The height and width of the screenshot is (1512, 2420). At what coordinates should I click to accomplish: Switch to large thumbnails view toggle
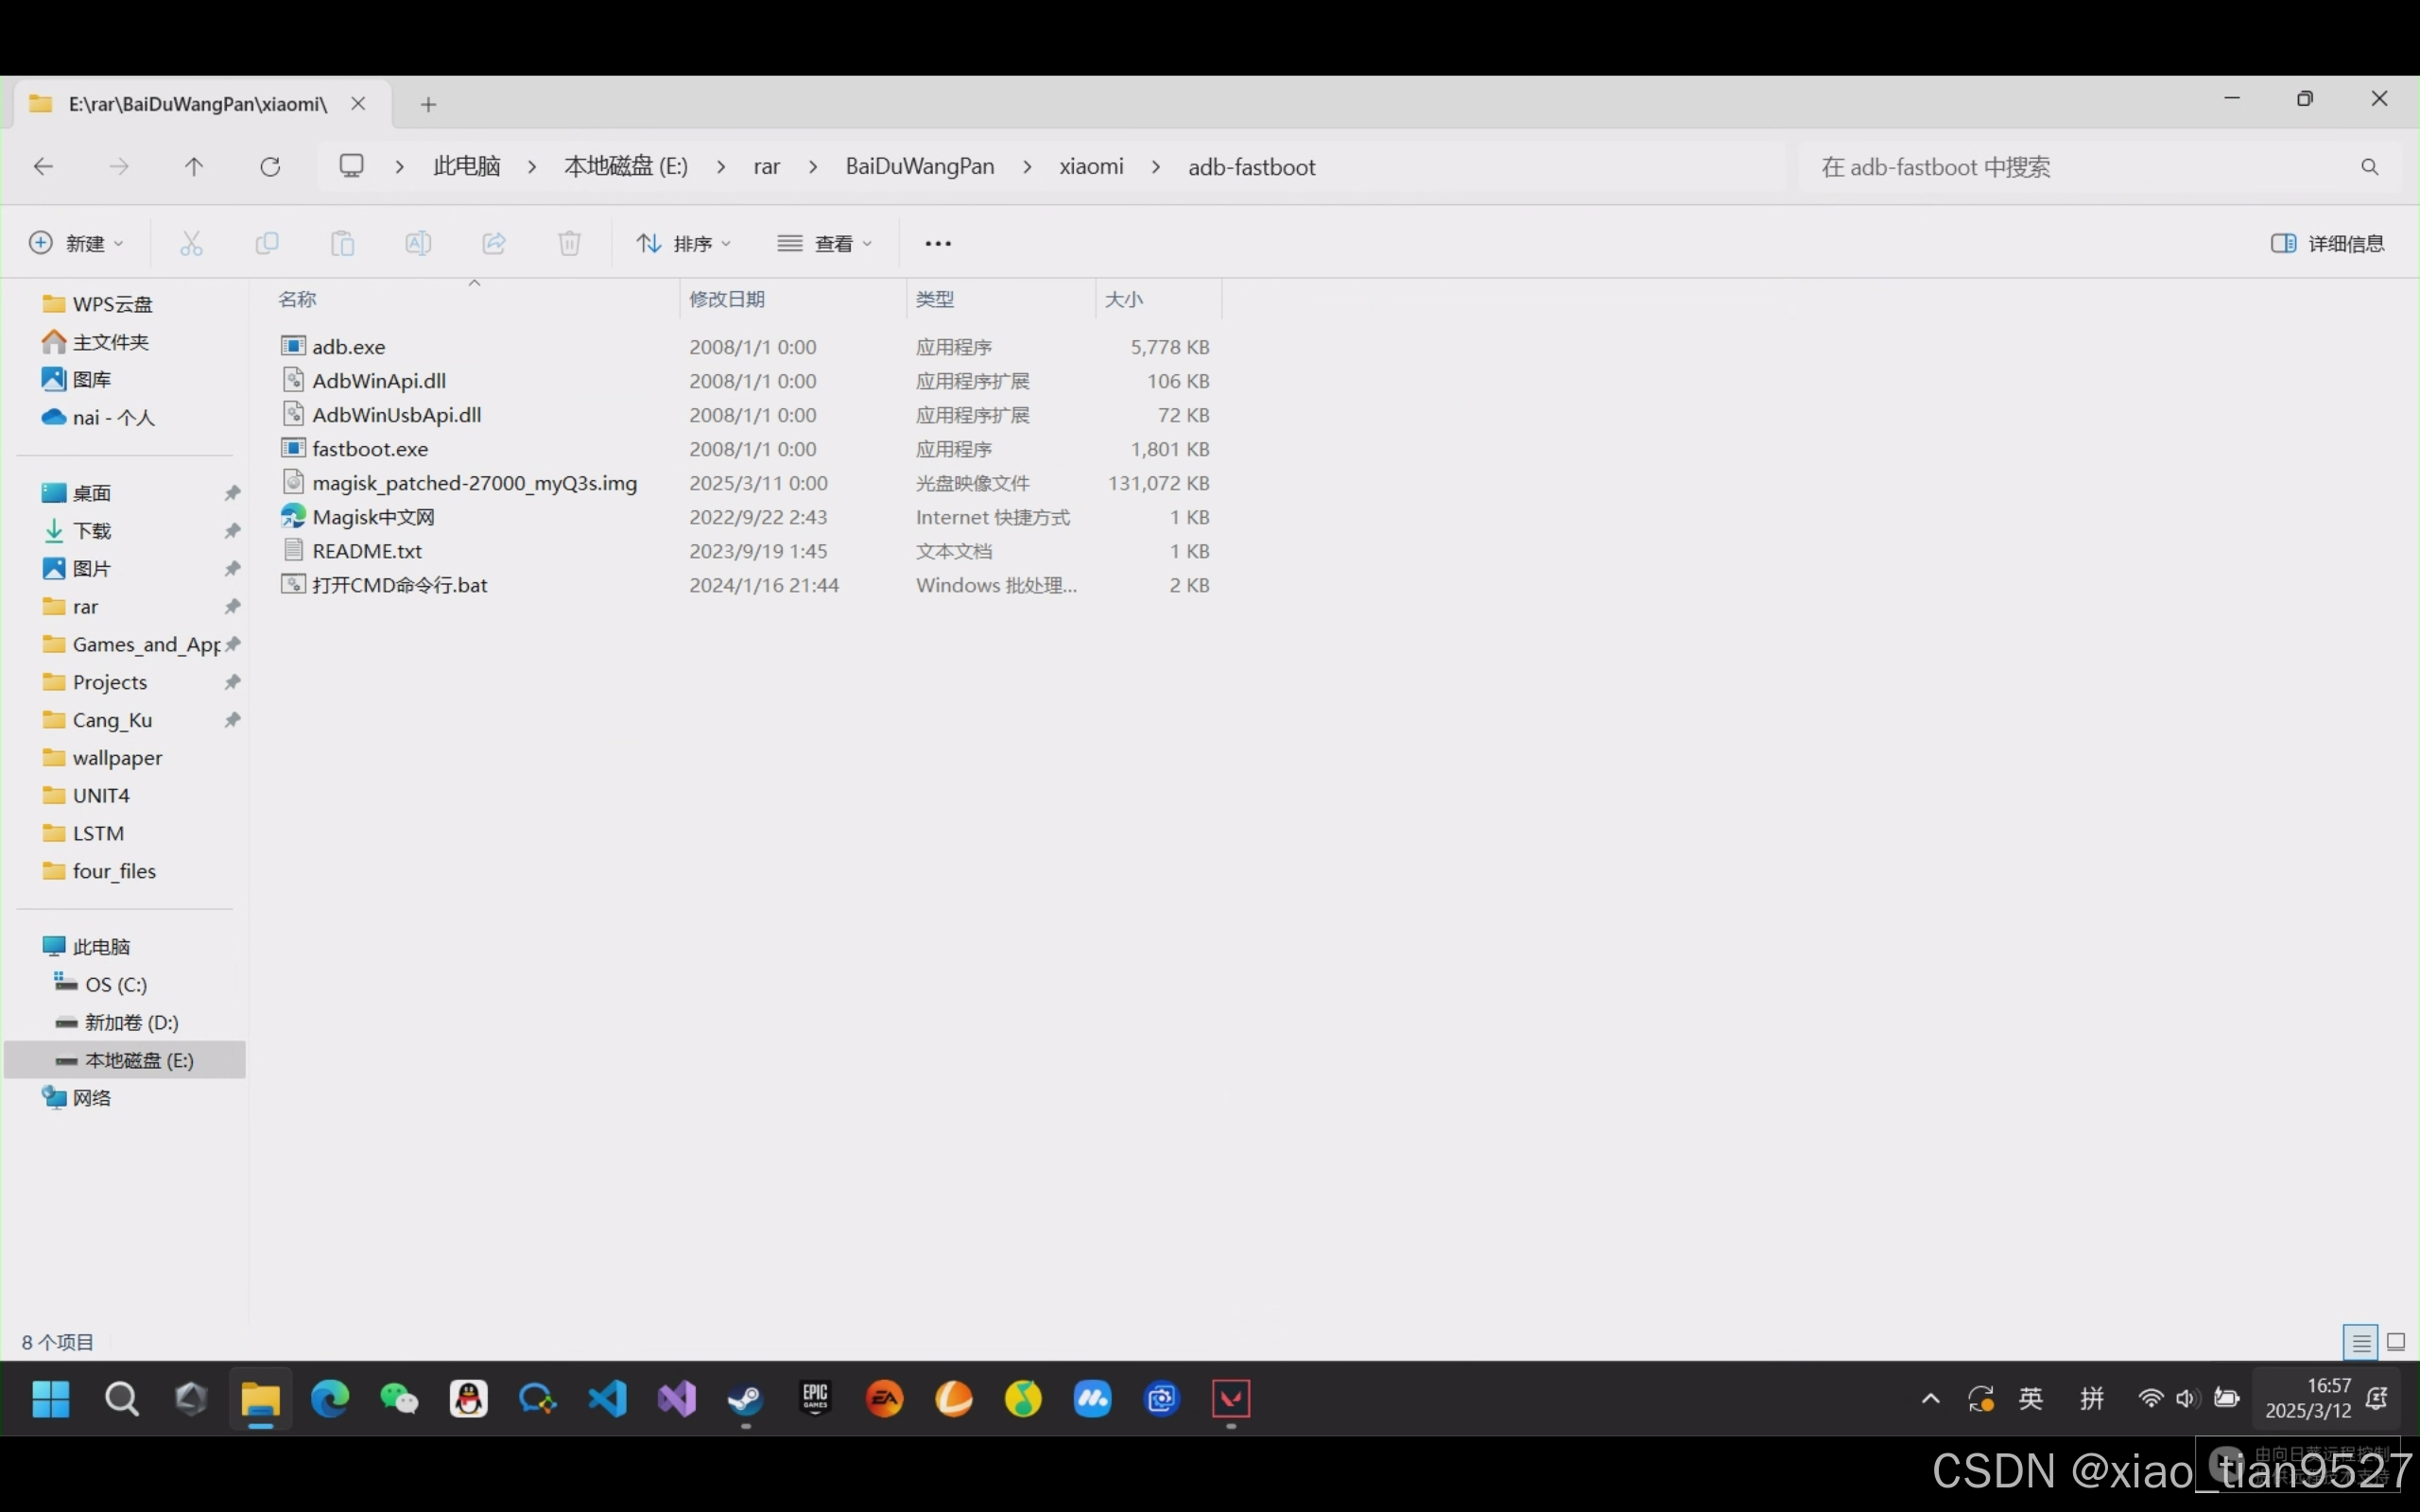coord(2396,1342)
